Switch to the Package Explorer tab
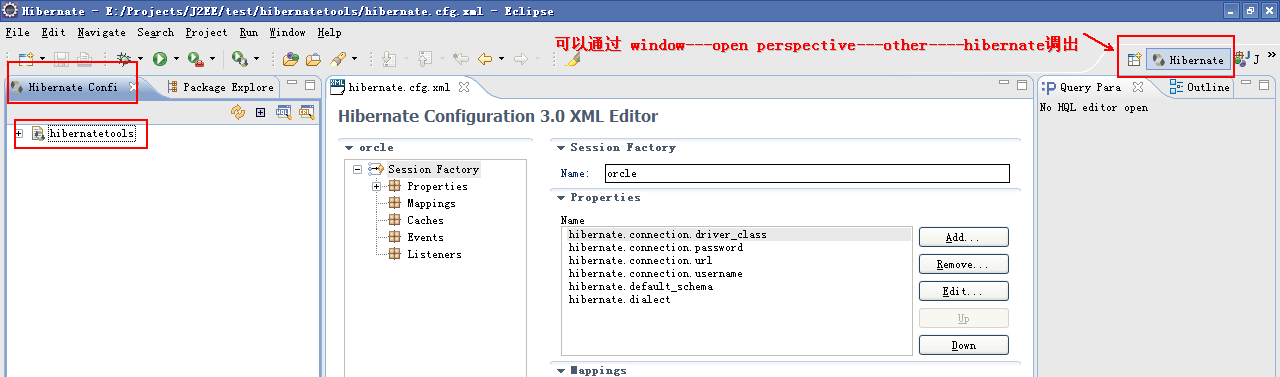Image resolution: width=1280 pixels, height=377 pixels. pos(220,87)
